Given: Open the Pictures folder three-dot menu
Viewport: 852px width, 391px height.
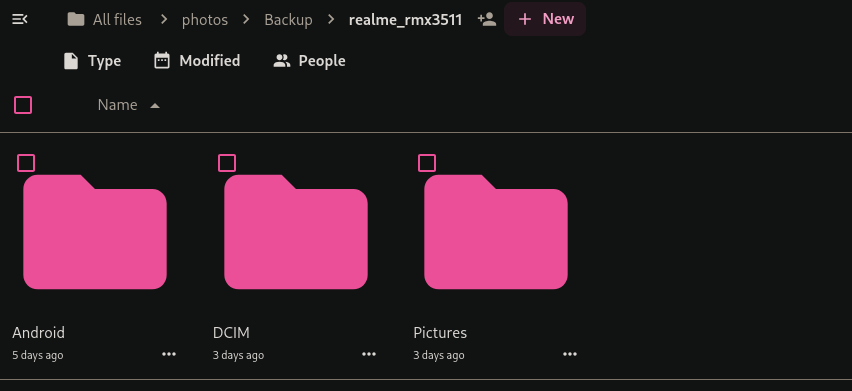Looking at the screenshot, I should point(569,354).
